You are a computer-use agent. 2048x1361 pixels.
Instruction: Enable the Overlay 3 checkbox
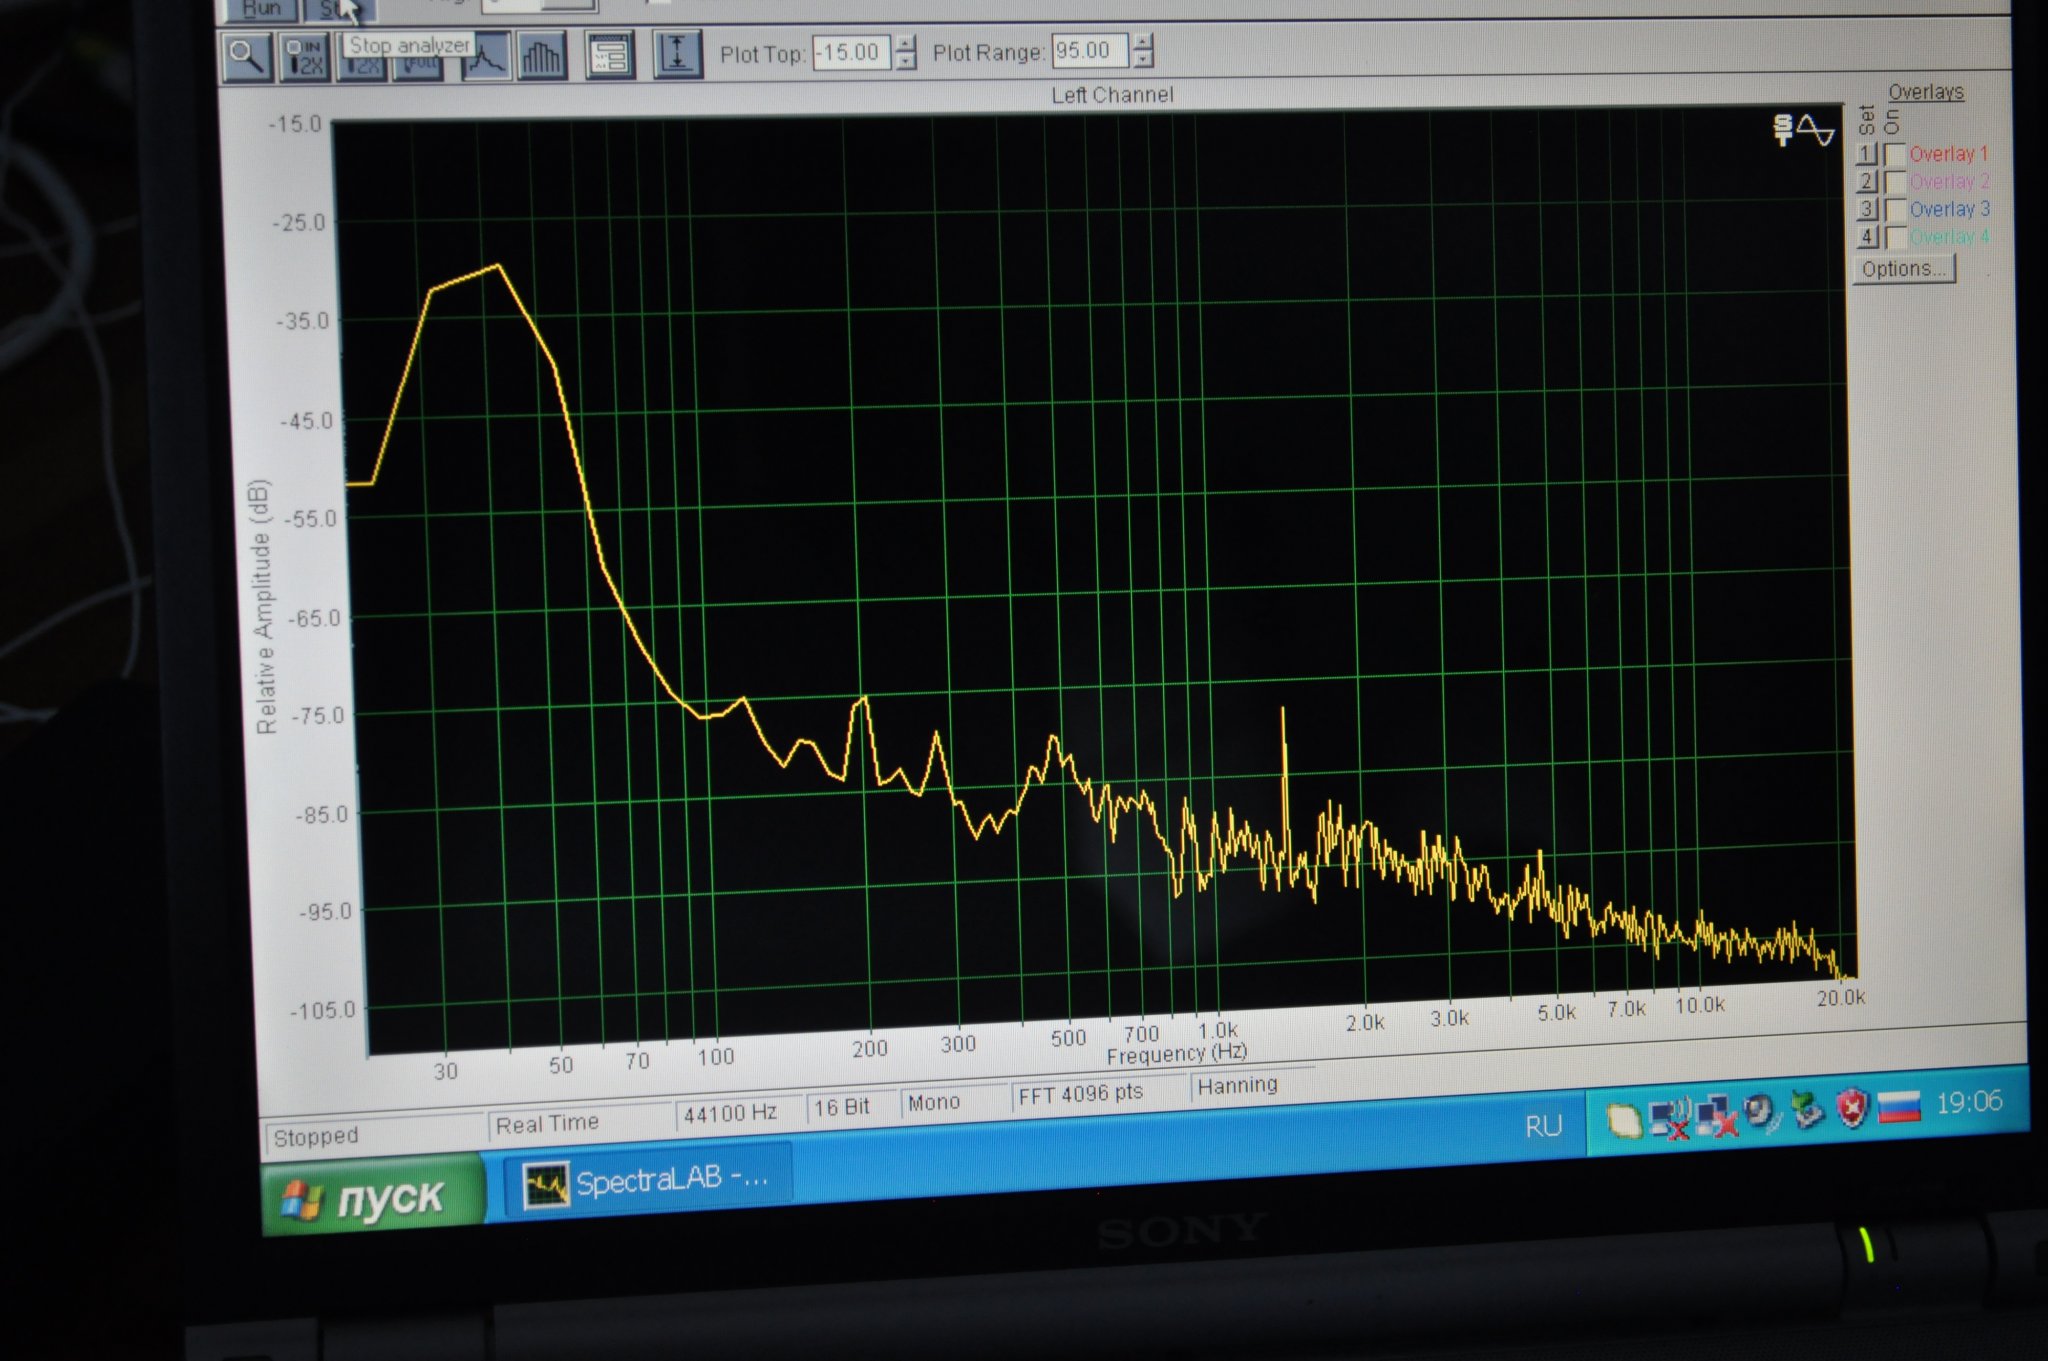click(x=1894, y=210)
